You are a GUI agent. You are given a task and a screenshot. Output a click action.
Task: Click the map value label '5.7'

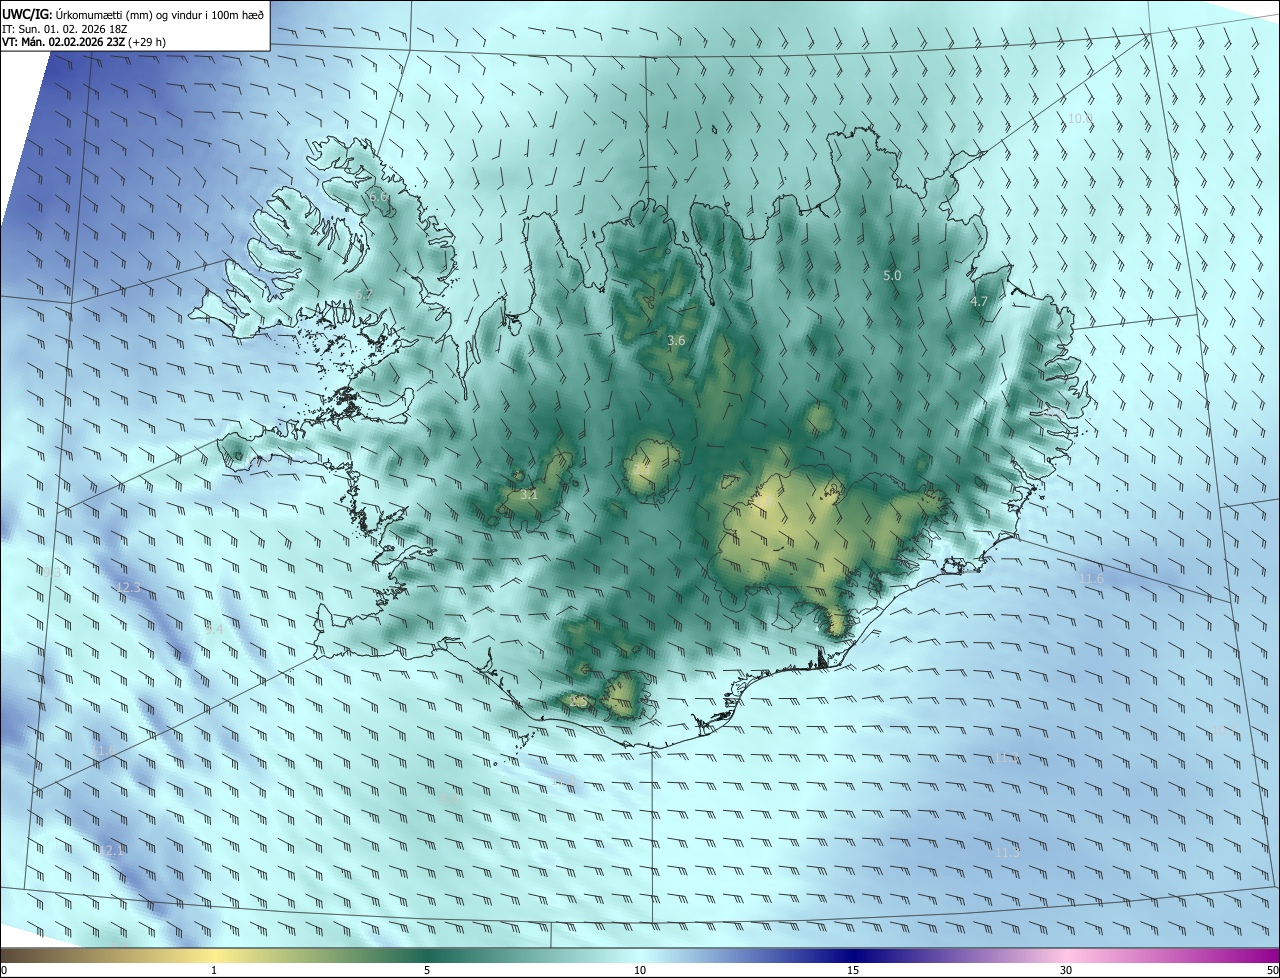(x=364, y=295)
